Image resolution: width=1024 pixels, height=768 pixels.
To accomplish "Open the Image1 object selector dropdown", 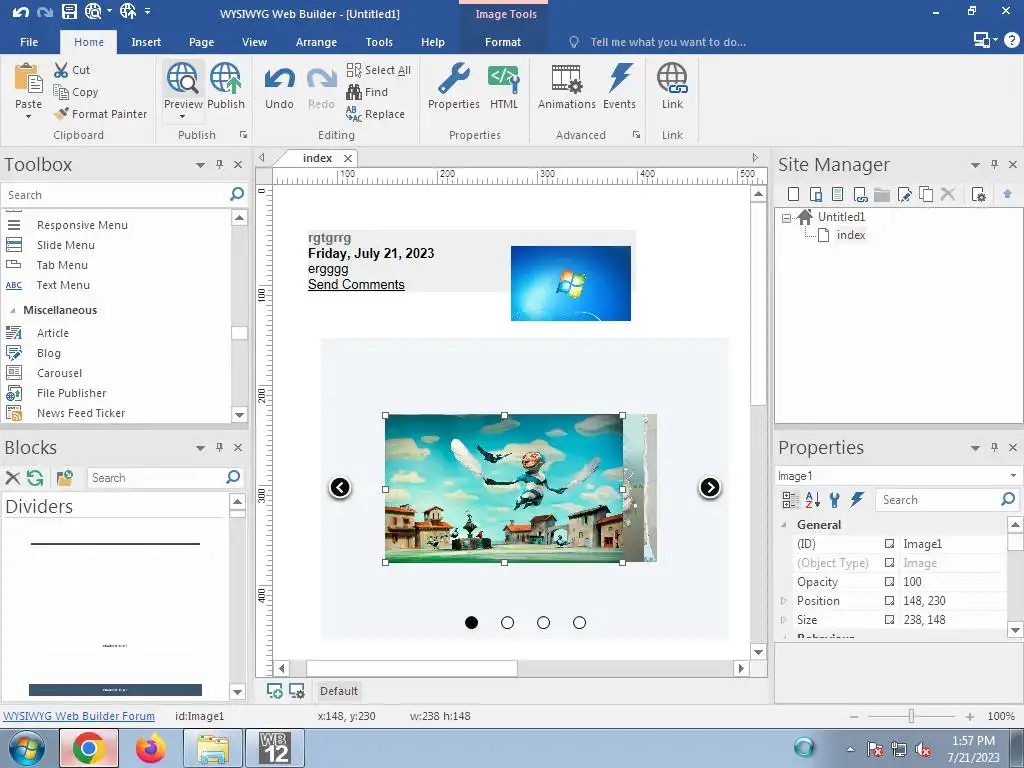I will pos(1013,475).
